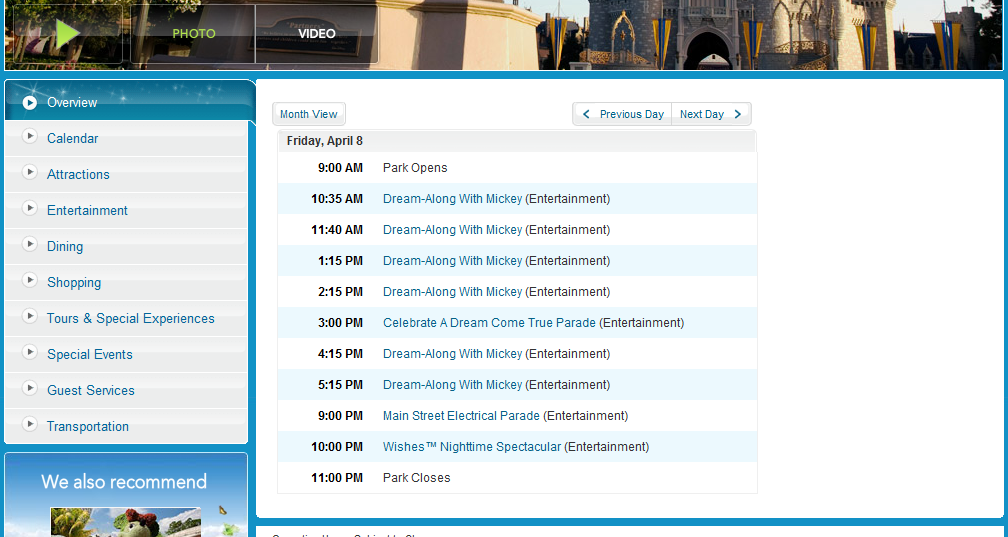Click the arrow icon beside Attractions
Viewport: 1008px width, 537px height.
pos(30,172)
